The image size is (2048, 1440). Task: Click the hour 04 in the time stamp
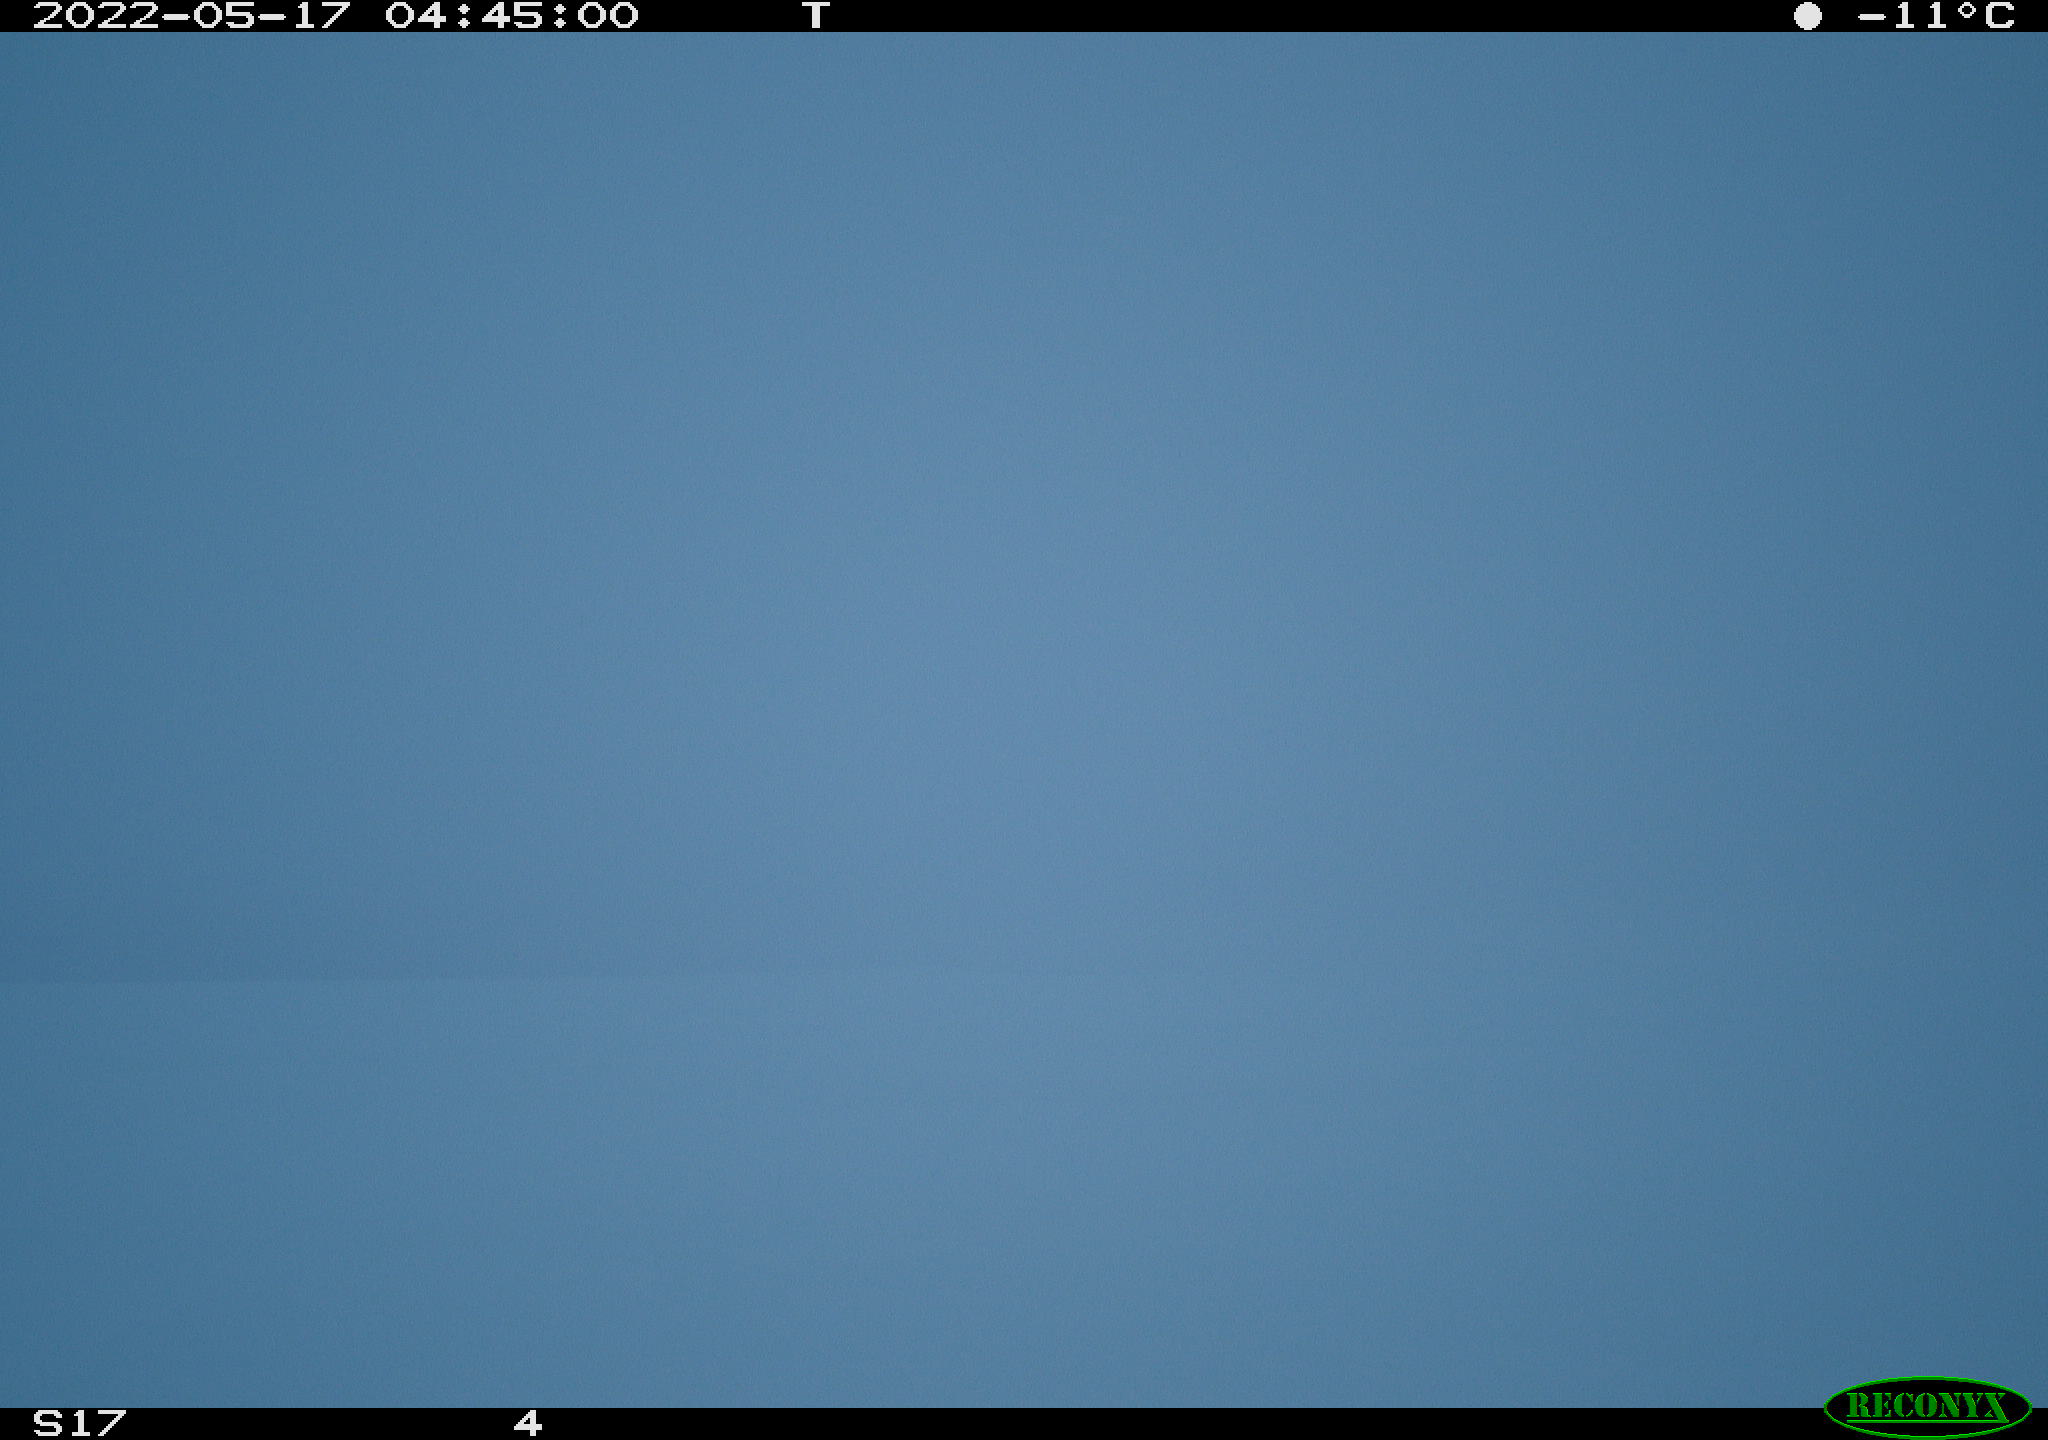416,16
